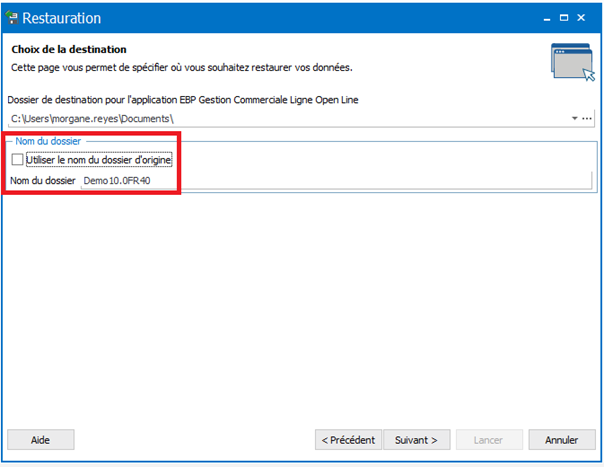Click the greyed-out Lancer button

point(489,440)
